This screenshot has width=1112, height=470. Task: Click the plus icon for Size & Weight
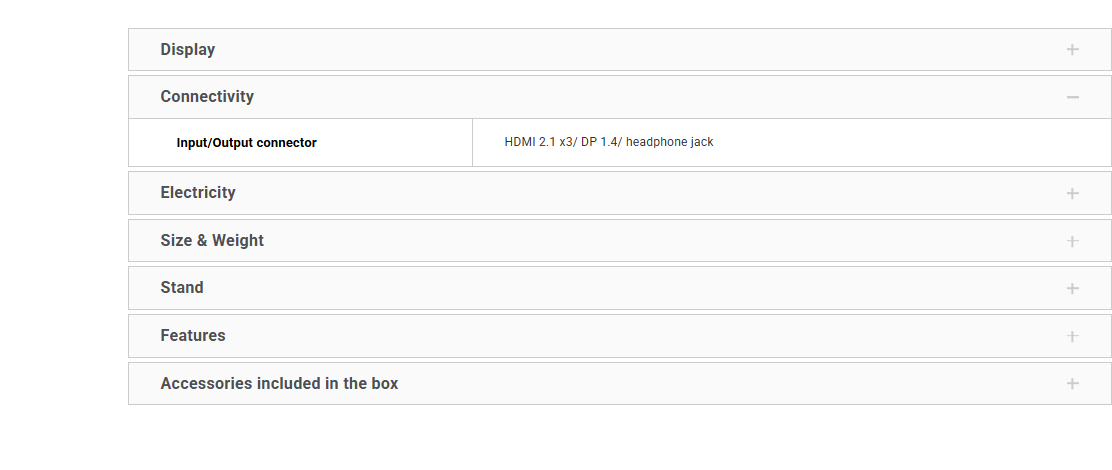coord(1072,241)
